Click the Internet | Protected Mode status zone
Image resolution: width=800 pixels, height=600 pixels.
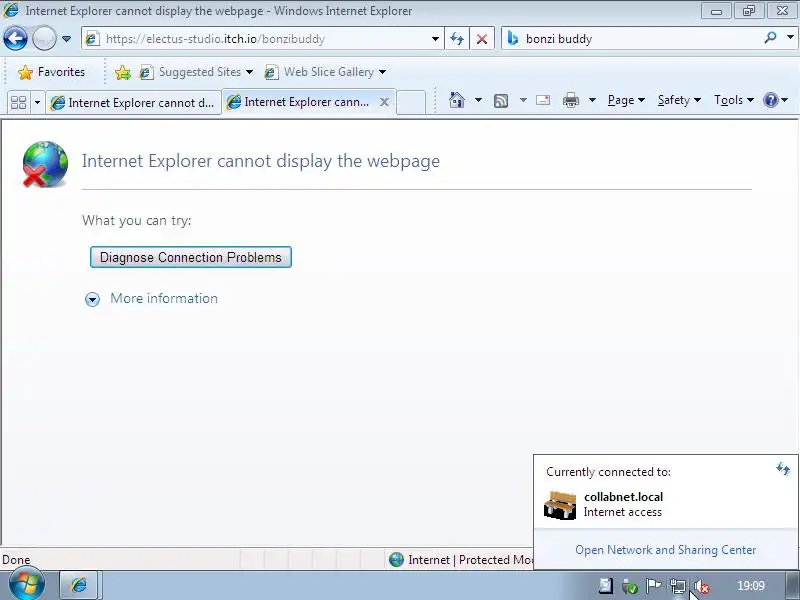pyautogui.click(x=460, y=560)
